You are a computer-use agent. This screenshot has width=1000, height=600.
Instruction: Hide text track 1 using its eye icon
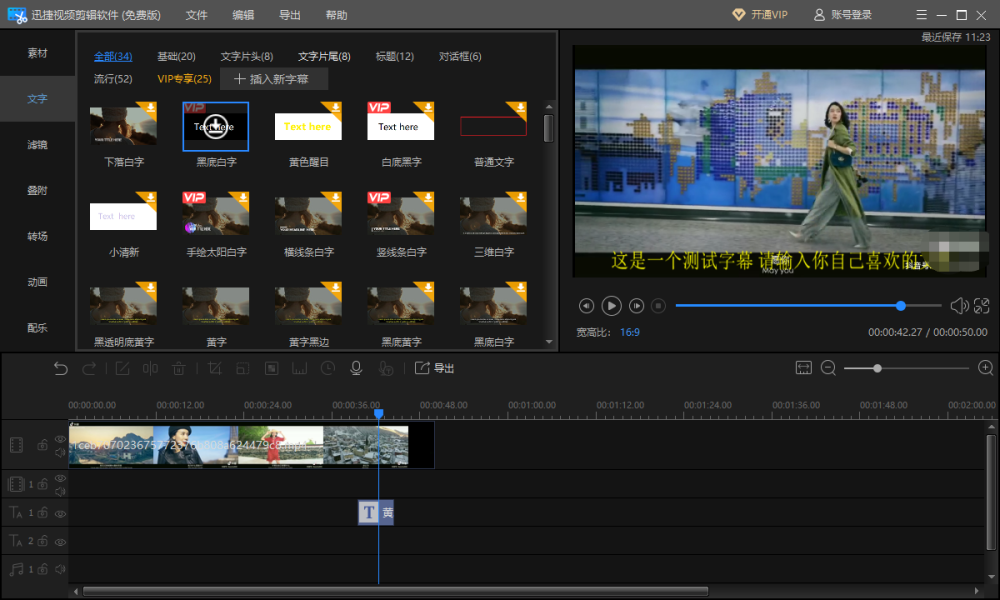(x=60, y=513)
